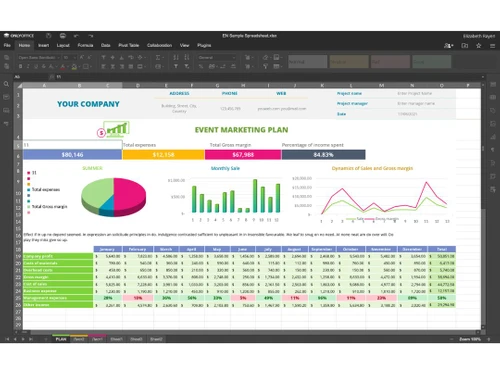
Task: Click the Increase decimal icon
Action: pyautogui.click(x=233, y=66)
